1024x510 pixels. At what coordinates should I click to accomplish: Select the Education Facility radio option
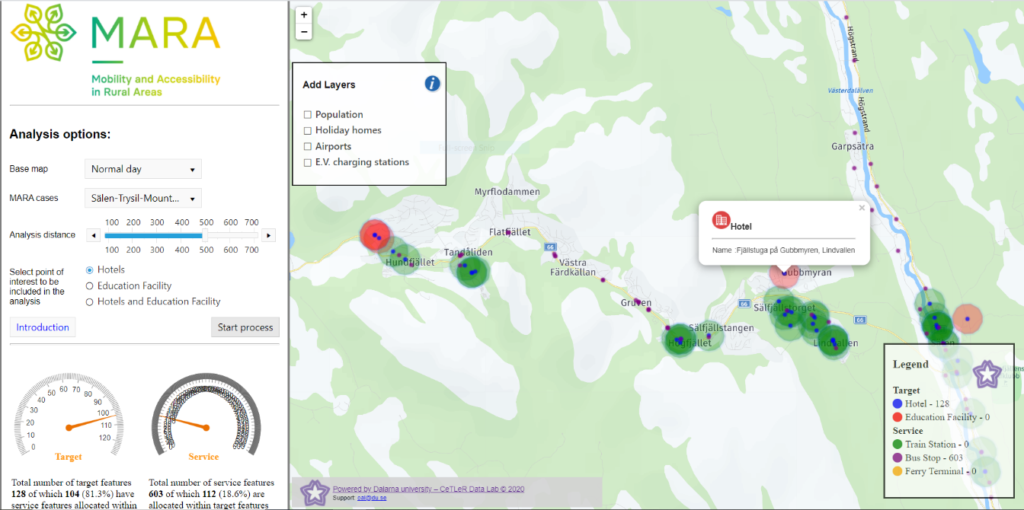(91, 286)
